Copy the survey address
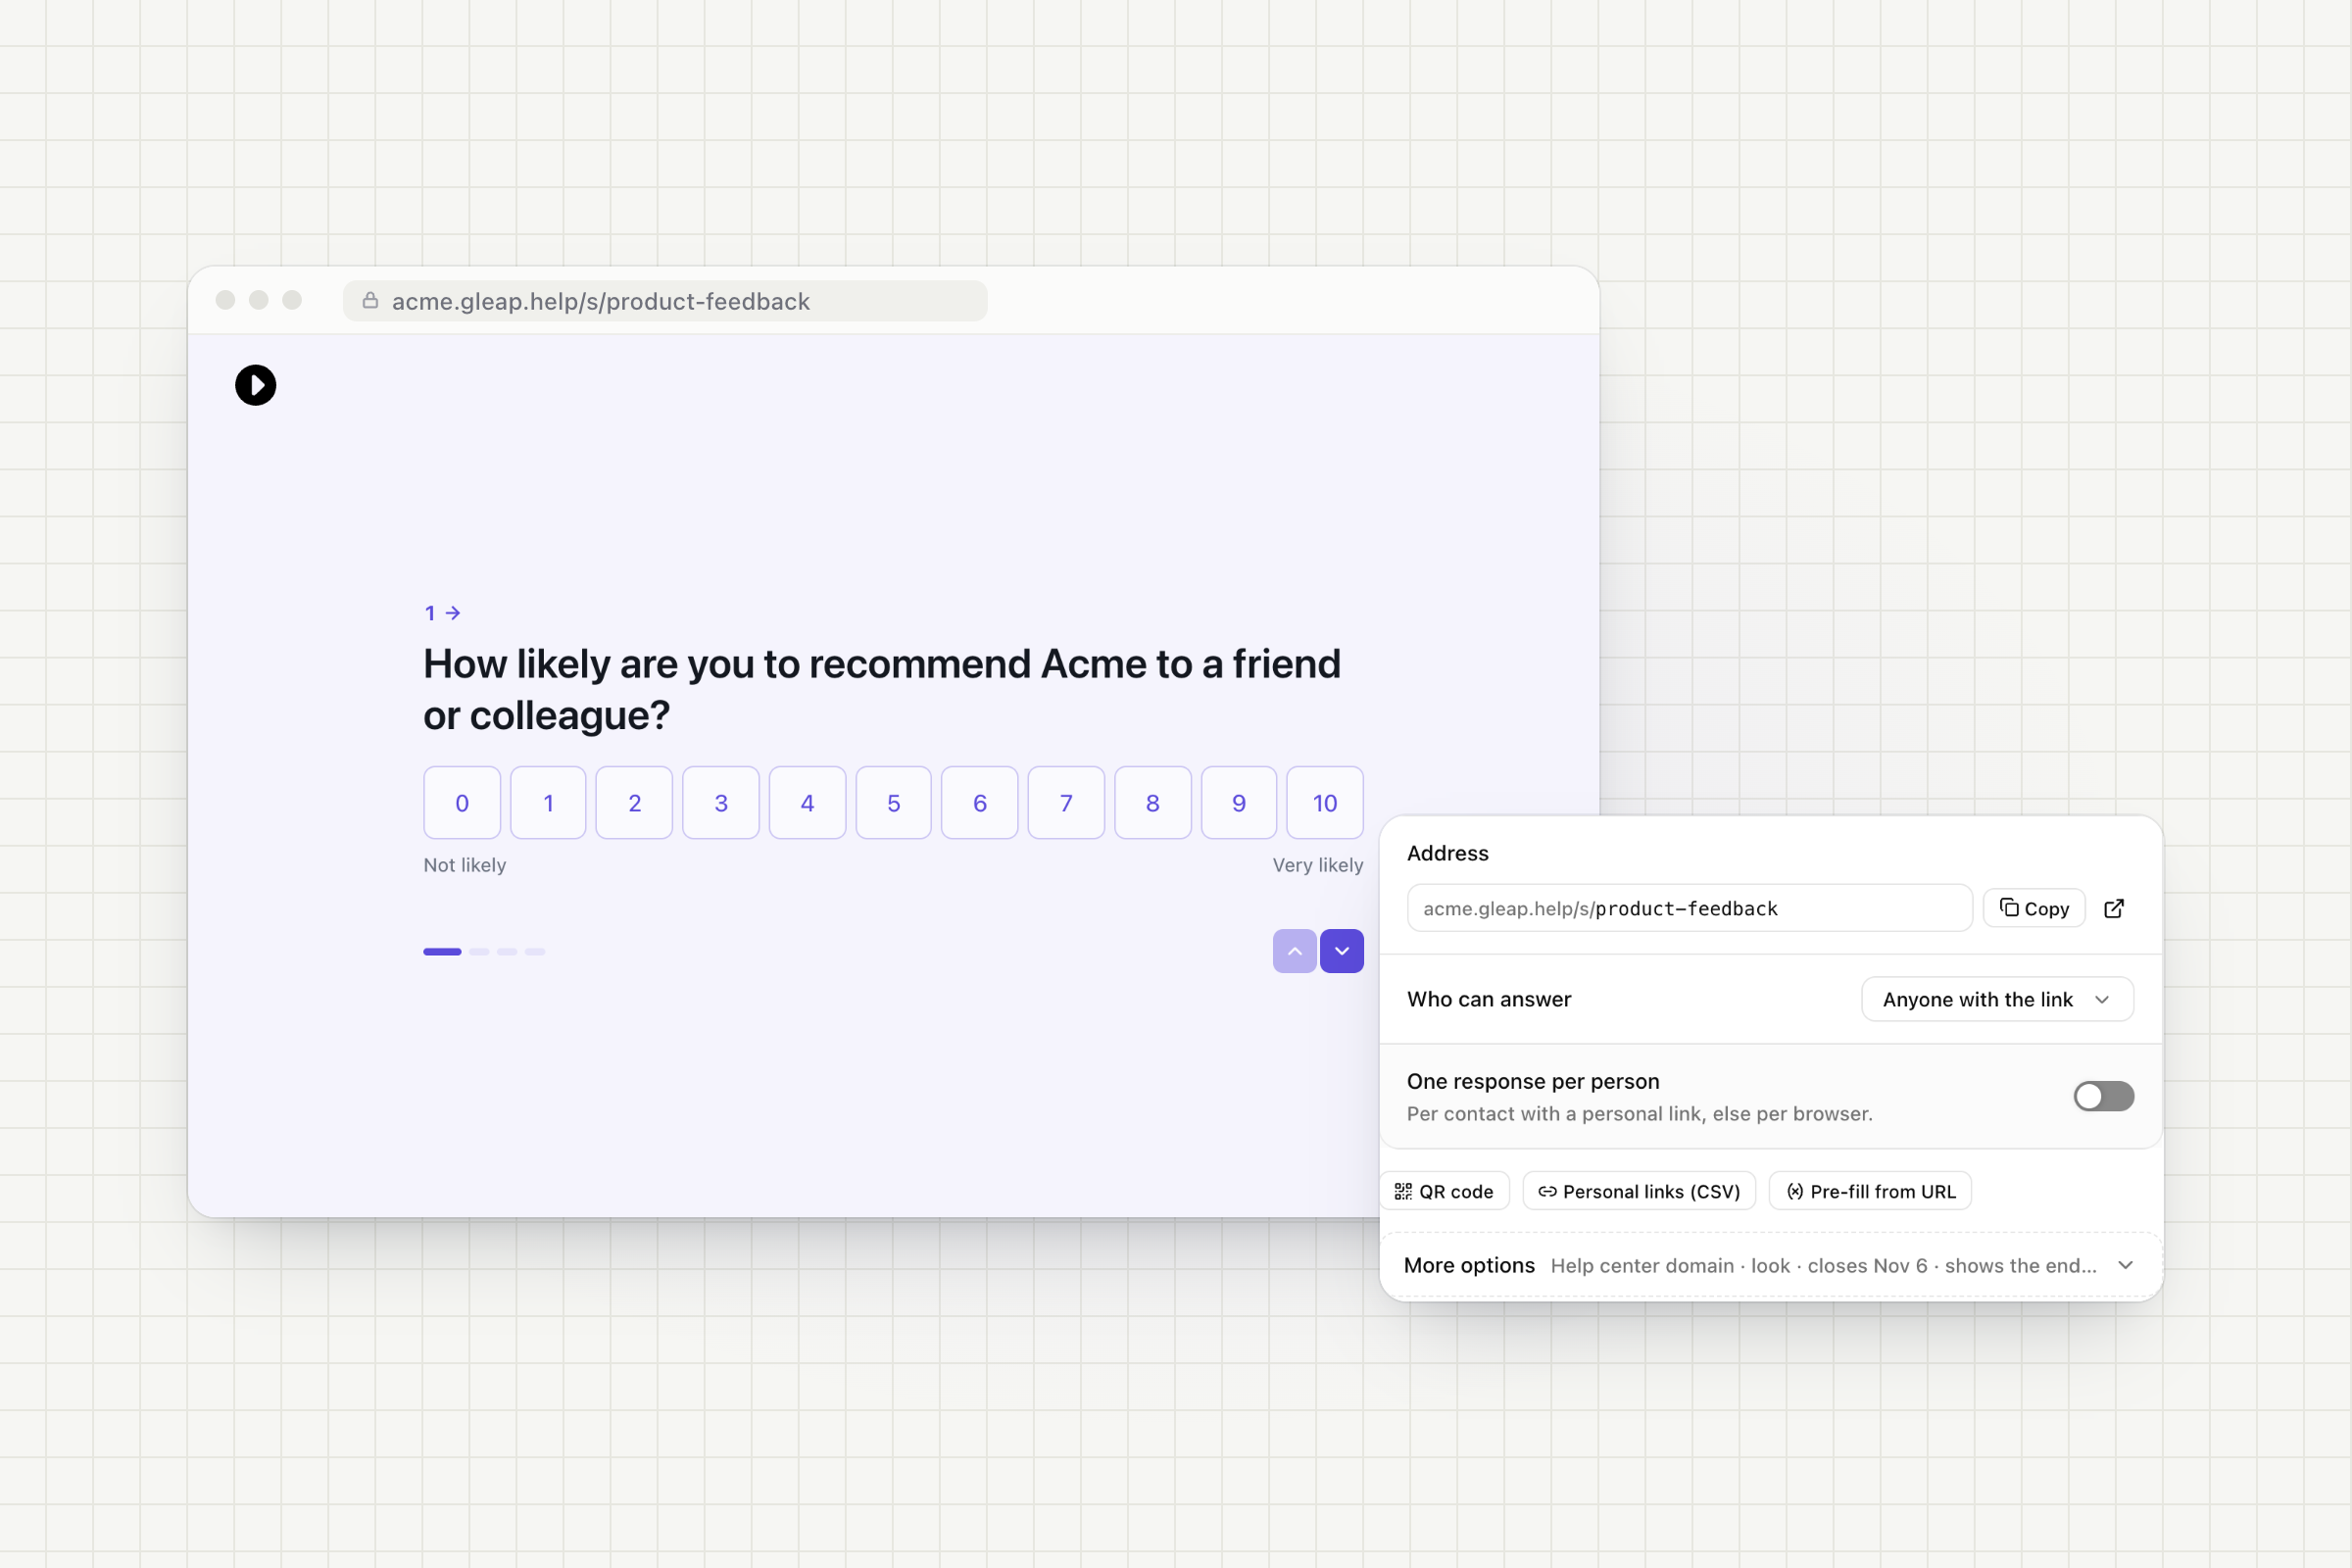Viewport: 2352px width, 1568px height. coord(2034,908)
